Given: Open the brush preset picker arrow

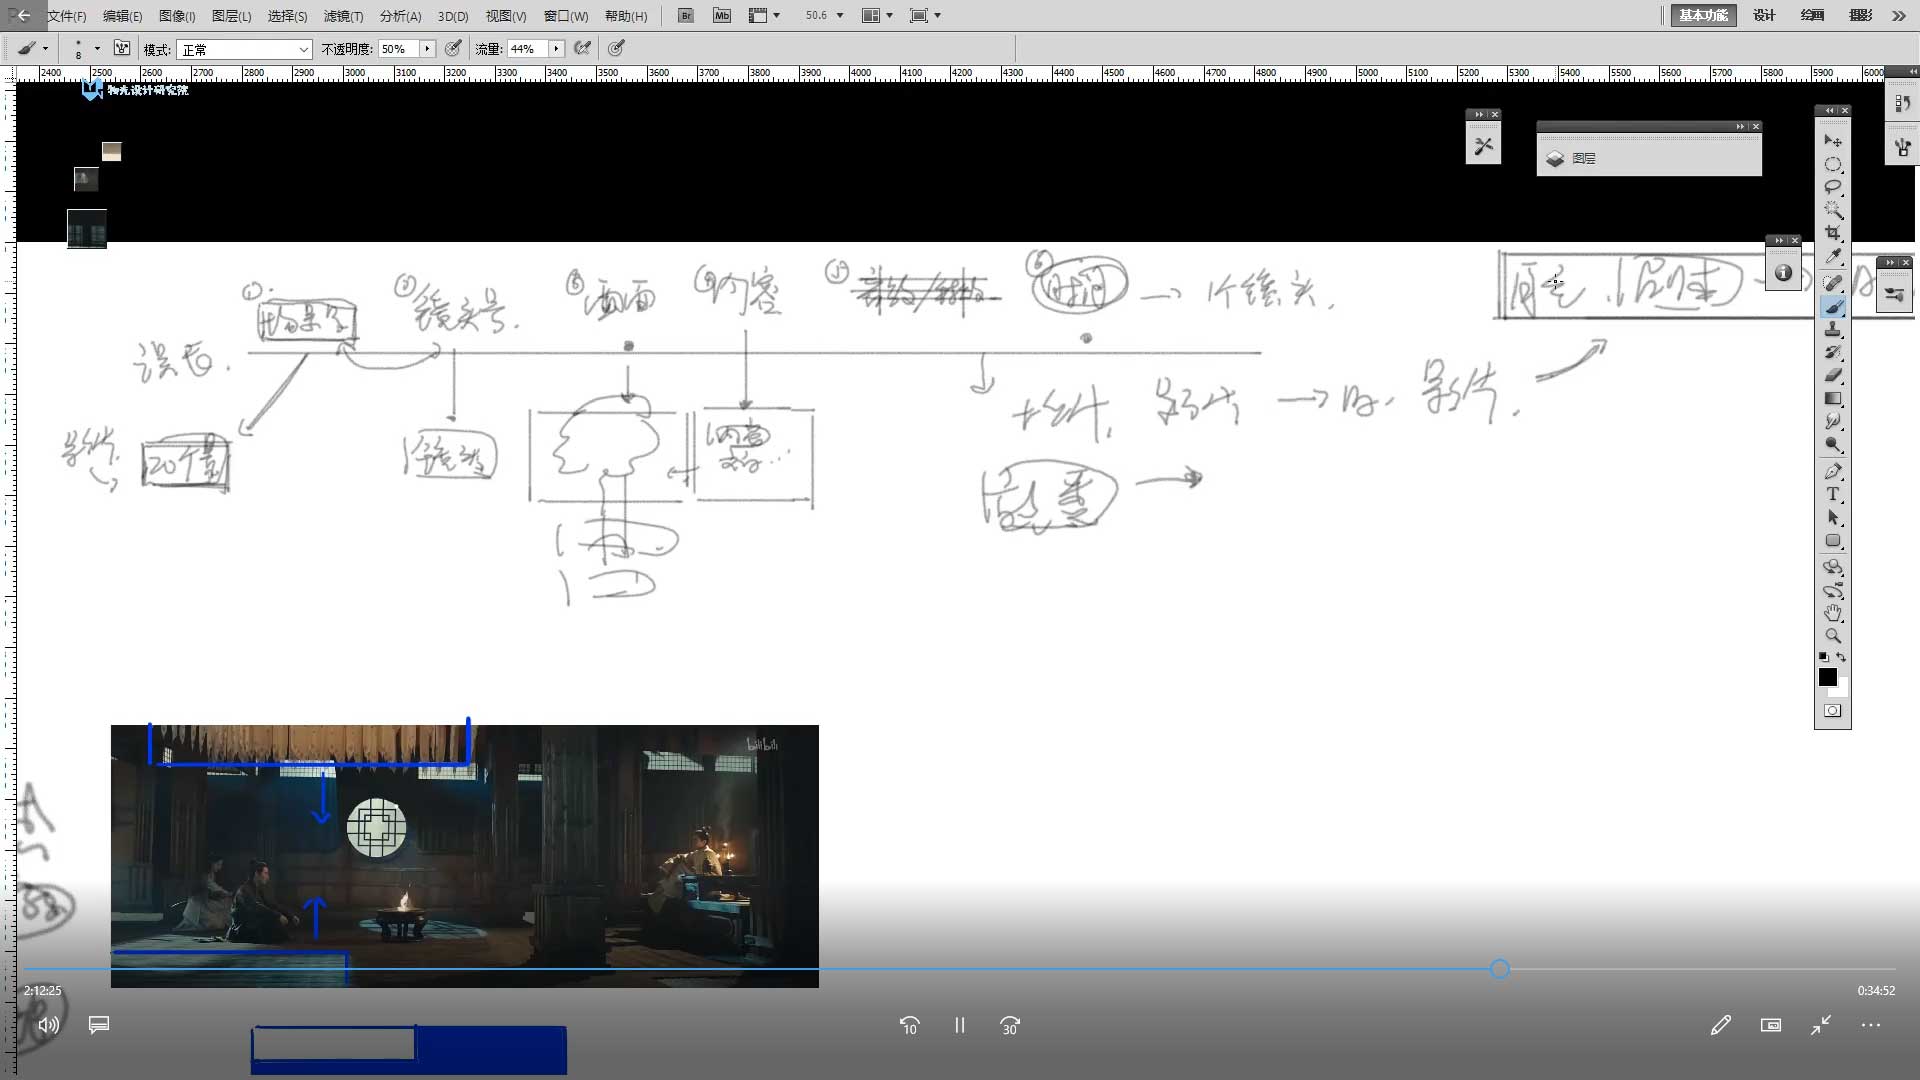Looking at the screenshot, I should click(x=97, y=48).
